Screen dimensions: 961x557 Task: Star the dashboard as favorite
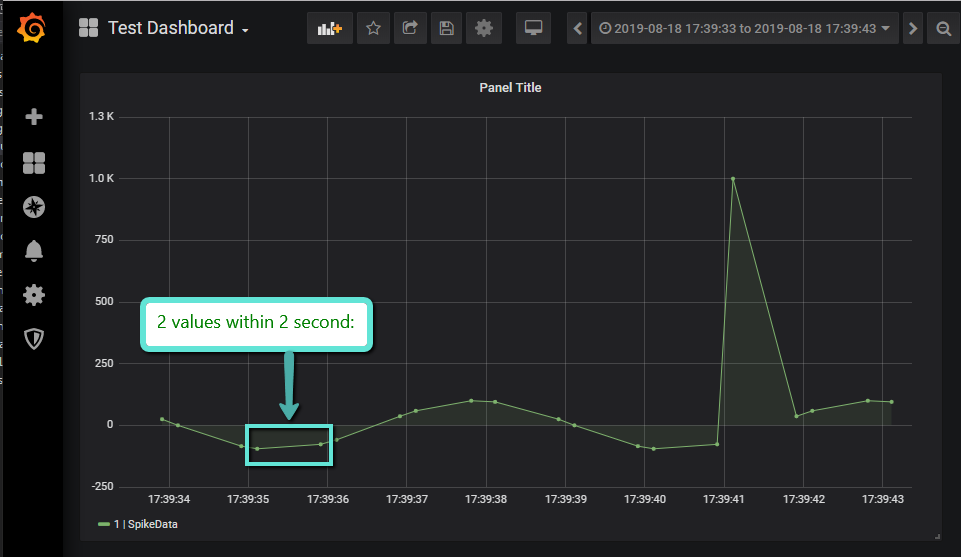pyautogui.click(x=373, y=29)
